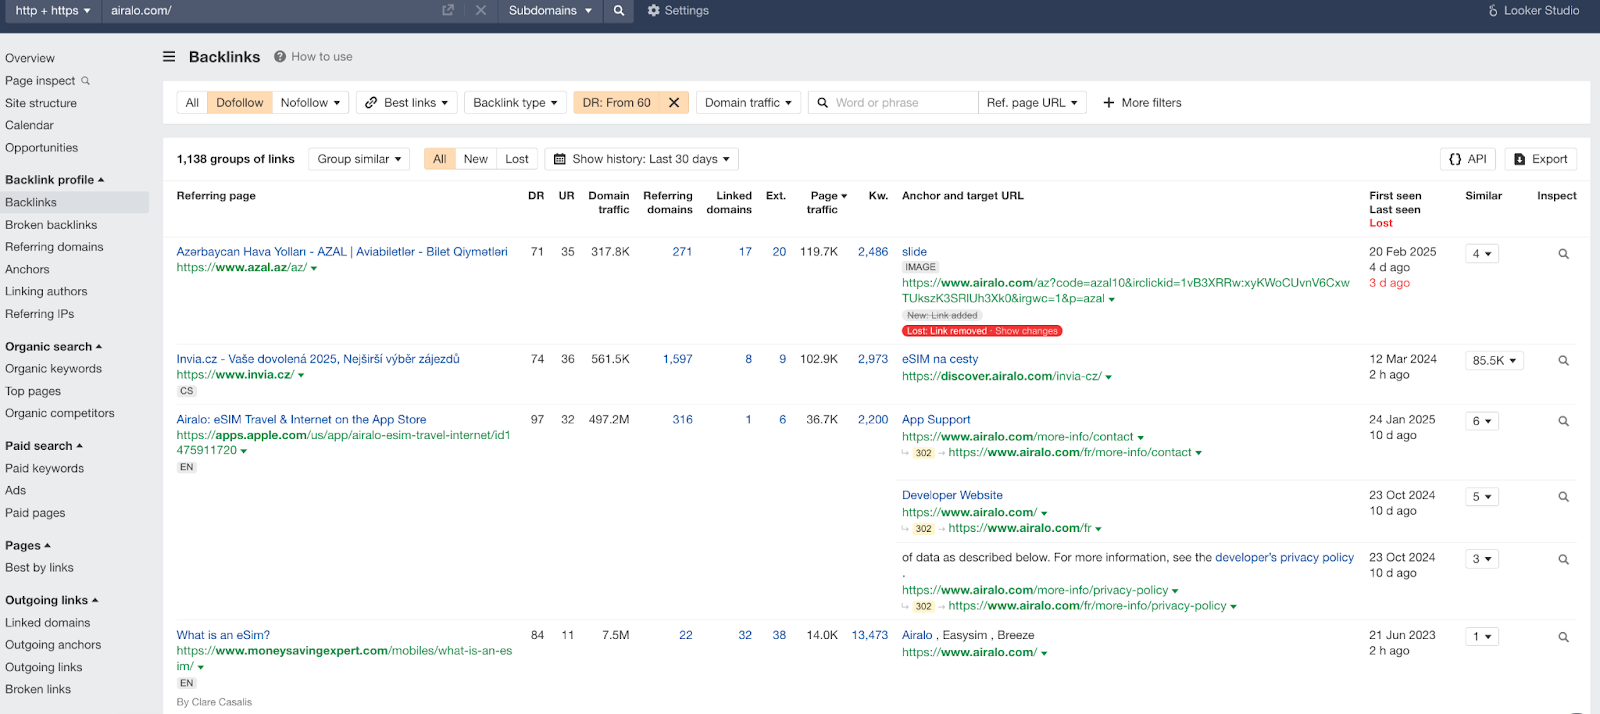Open the Group similar dropdown
This screenshot has width=1600, height=714.
pos(359,159)
